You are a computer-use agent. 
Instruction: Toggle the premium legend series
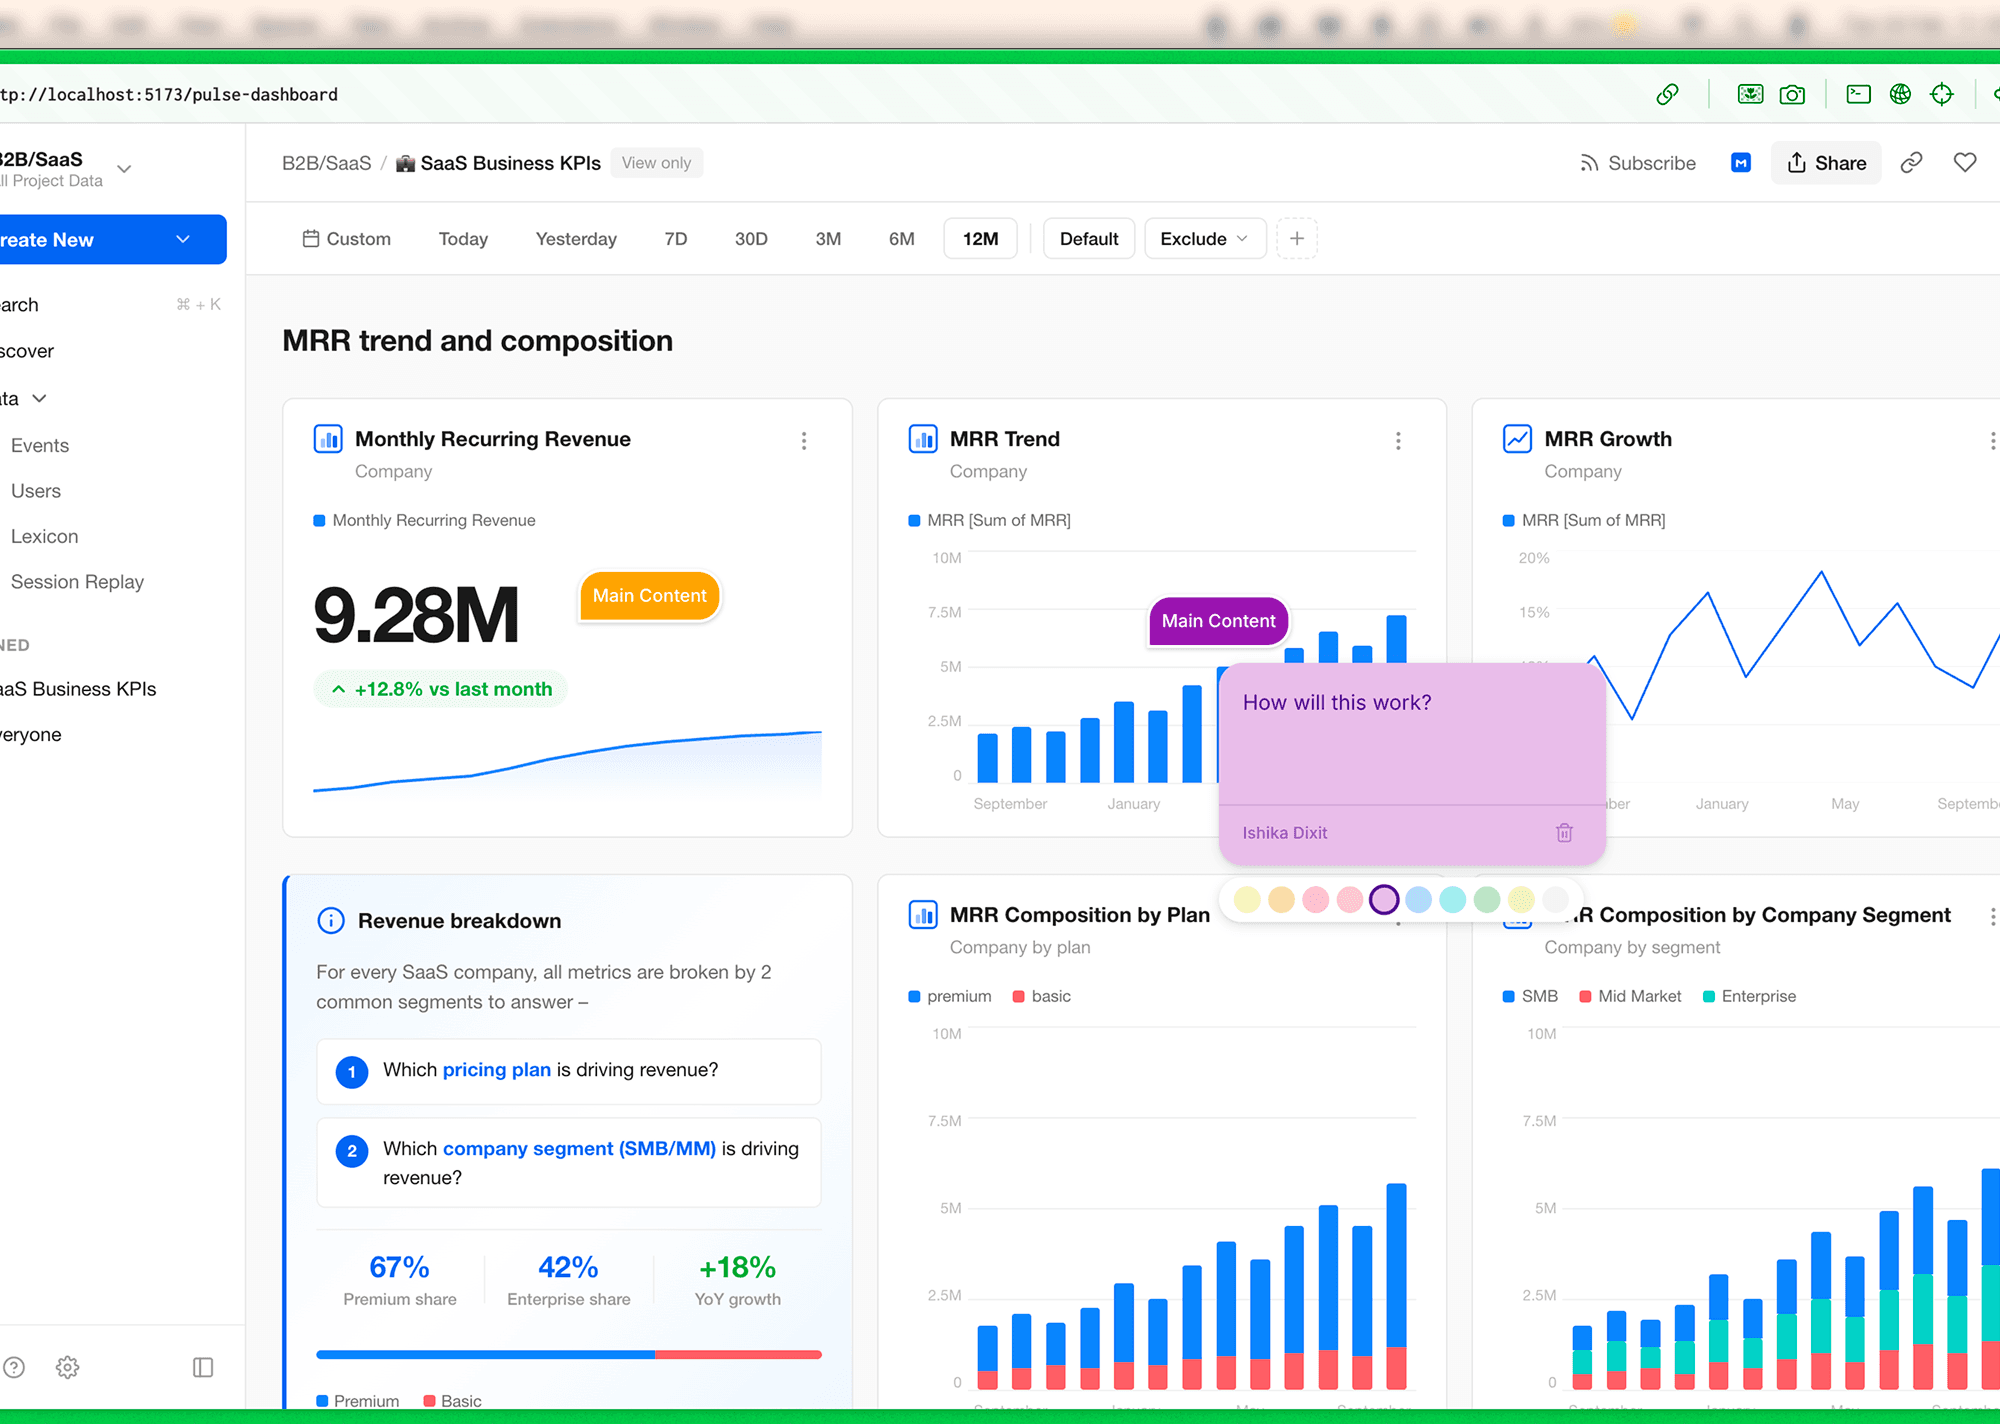(x=949, y=996)
